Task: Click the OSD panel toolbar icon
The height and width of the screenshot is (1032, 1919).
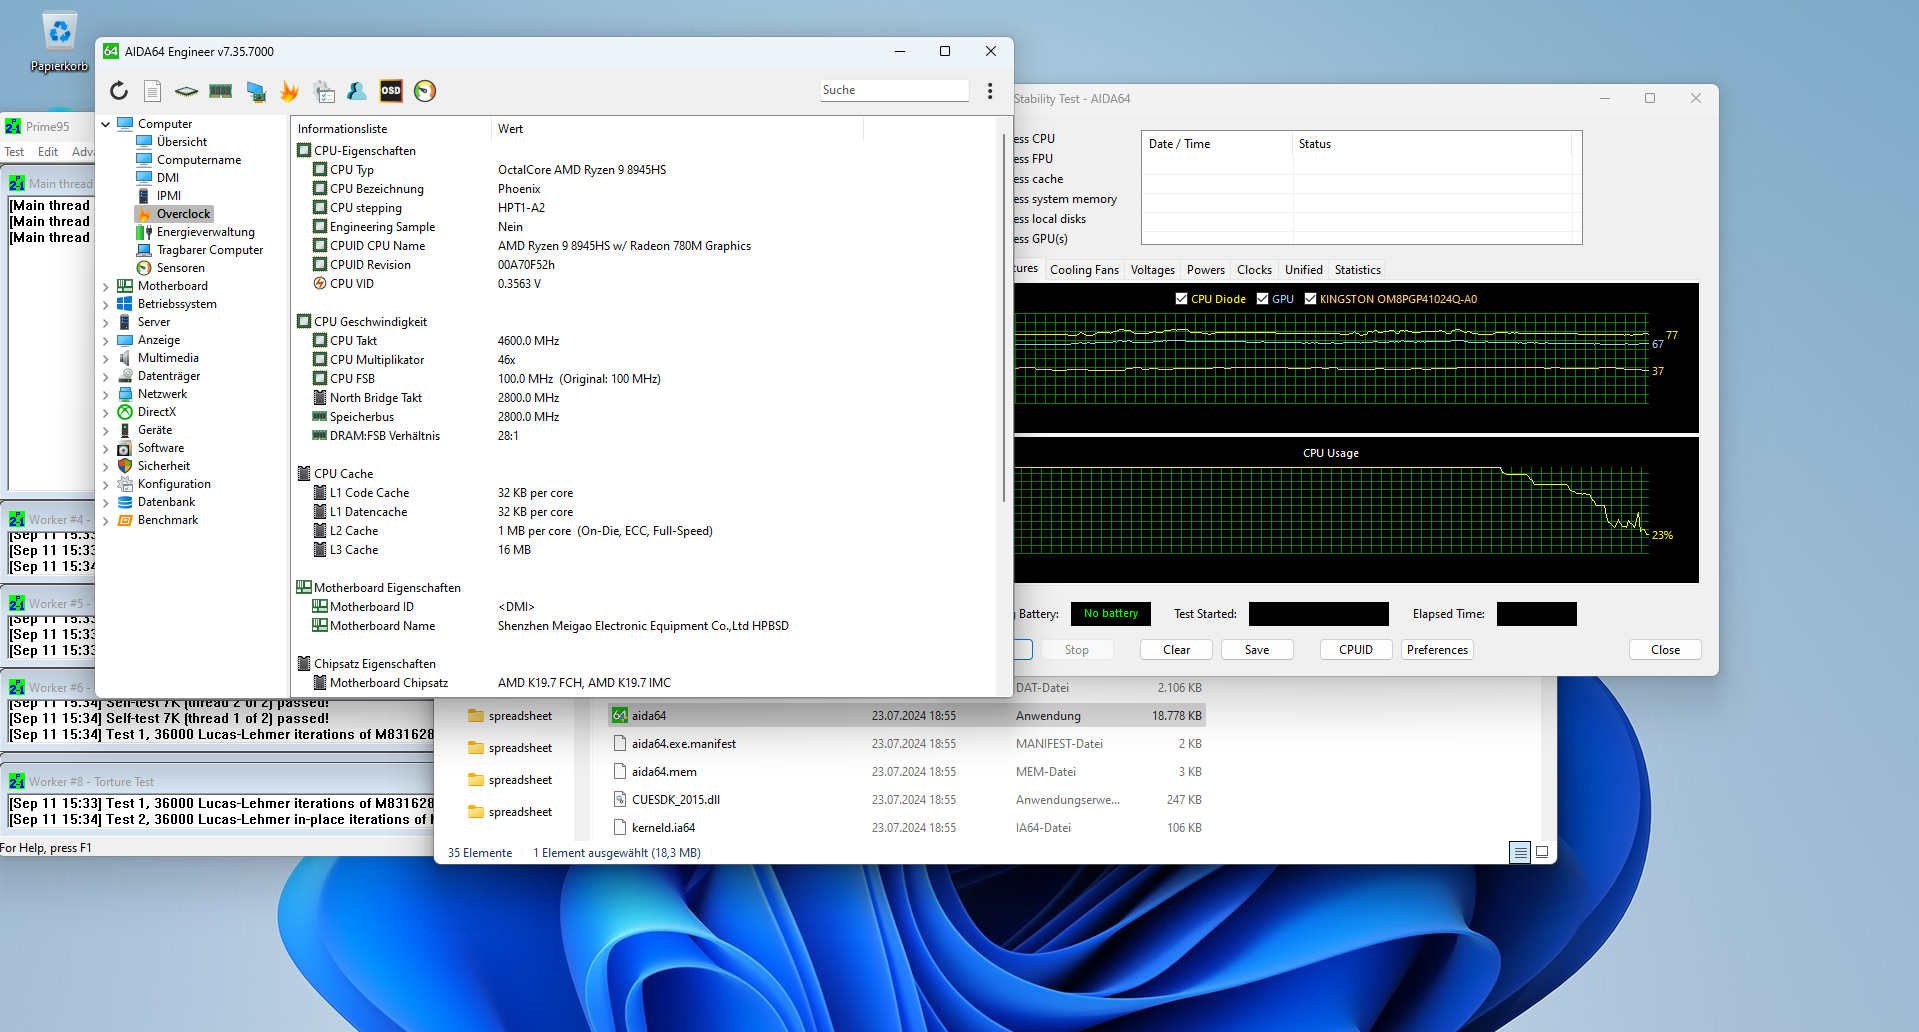Action: (391, 91)
